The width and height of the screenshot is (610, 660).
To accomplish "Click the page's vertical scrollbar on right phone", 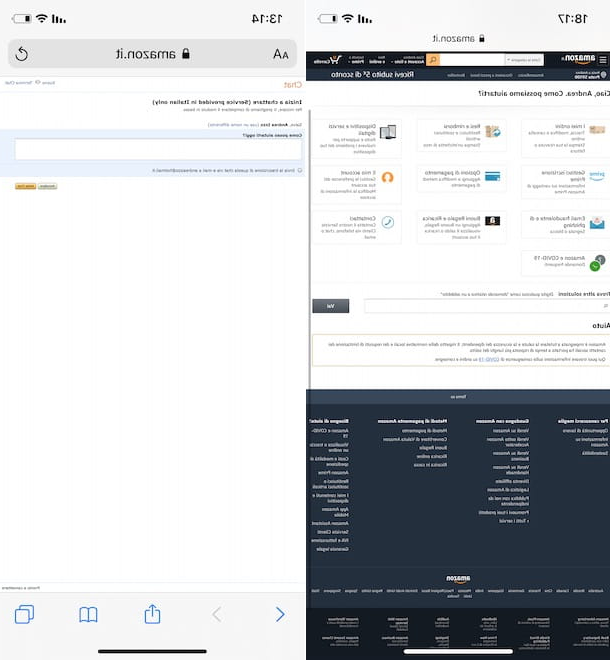I will pos(310,248).
